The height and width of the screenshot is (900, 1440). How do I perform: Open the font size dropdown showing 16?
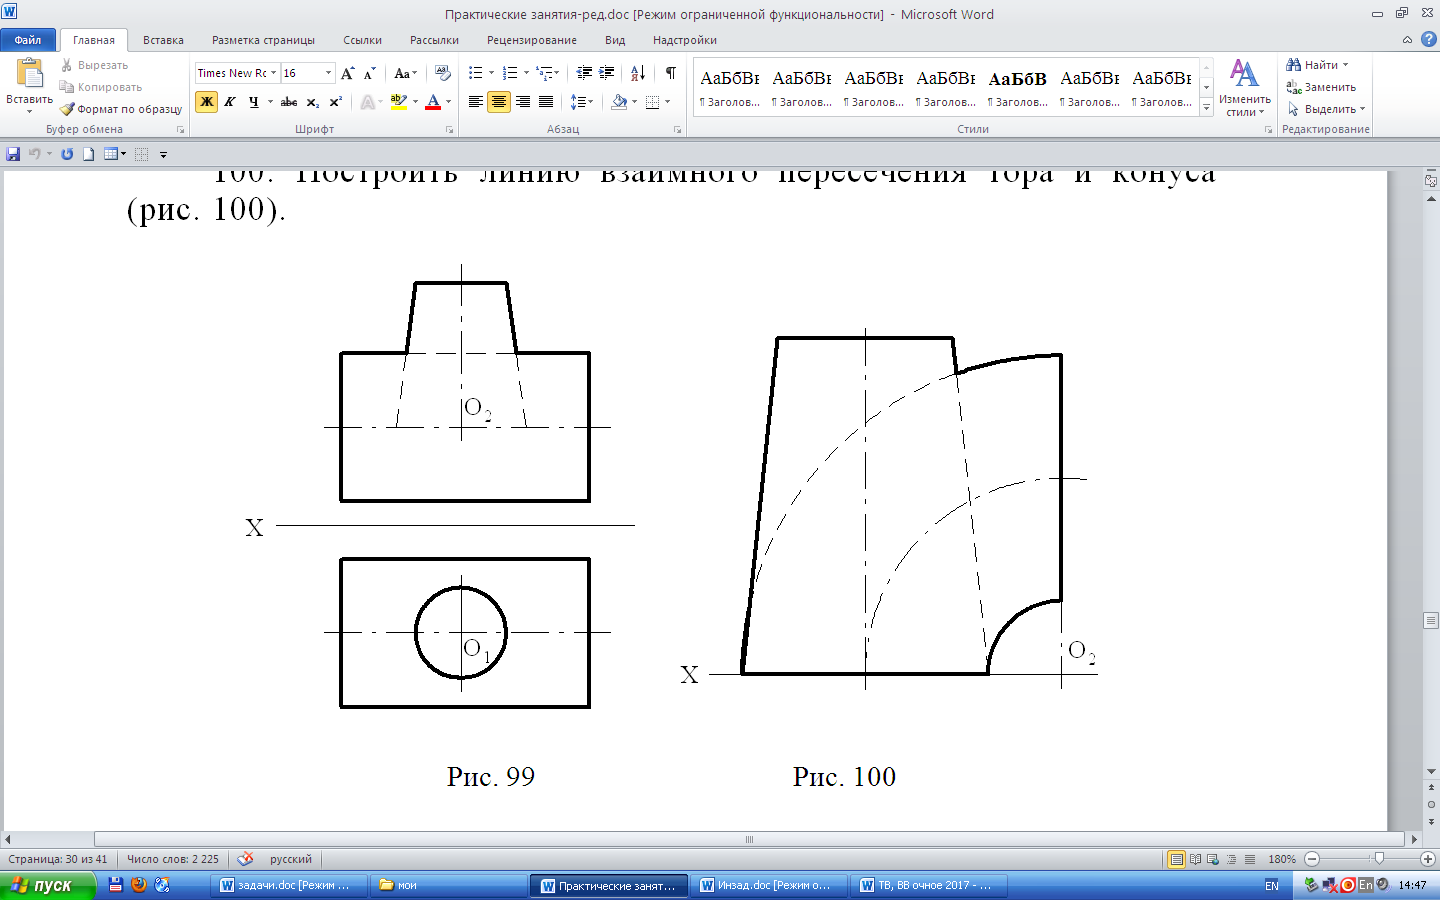328,73
